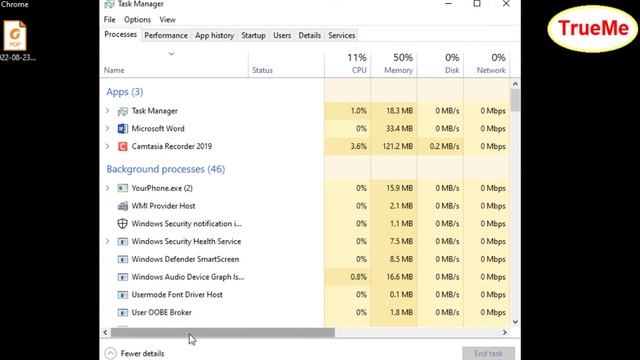The width and height of the screenshot is (640, 360).
Task: Switch to the Details tab
Action: 309,36
